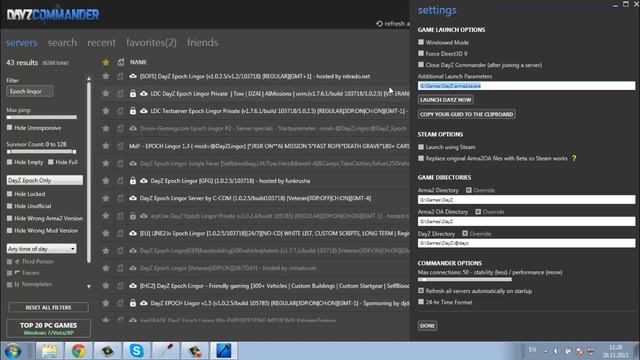Click LAUNCH DAYZ NOW button
Screen dimensions: 640x360
[x=446, y=100]
